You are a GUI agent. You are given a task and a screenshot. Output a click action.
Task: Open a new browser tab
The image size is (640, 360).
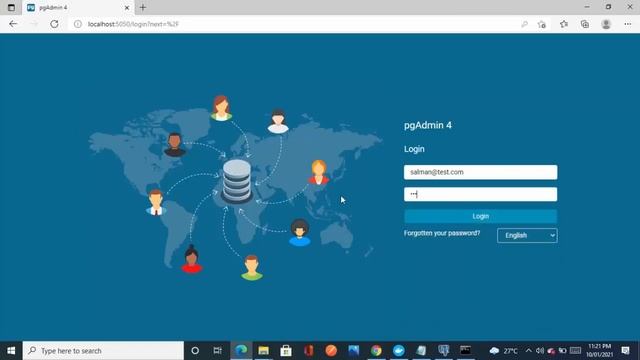click(143, 7)
